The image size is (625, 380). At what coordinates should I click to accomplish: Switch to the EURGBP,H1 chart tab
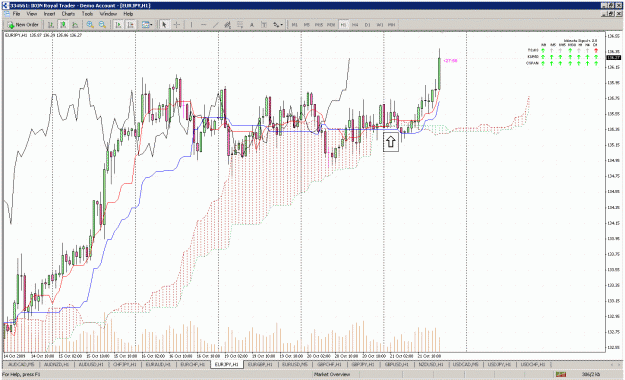point(260,364)
